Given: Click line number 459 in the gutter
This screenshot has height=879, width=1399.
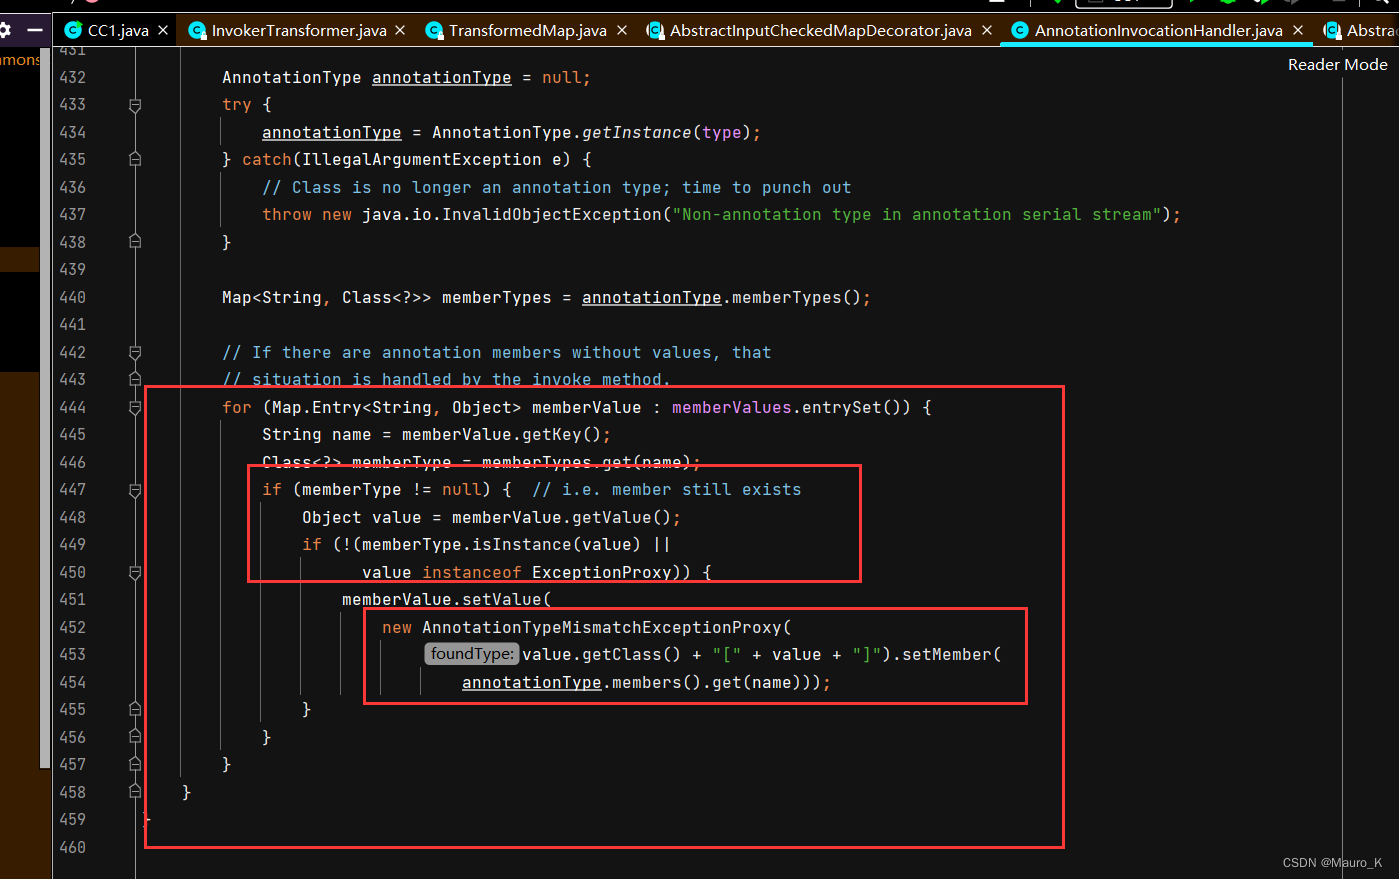Looking at the screenshot, I should tap(73, 819).
